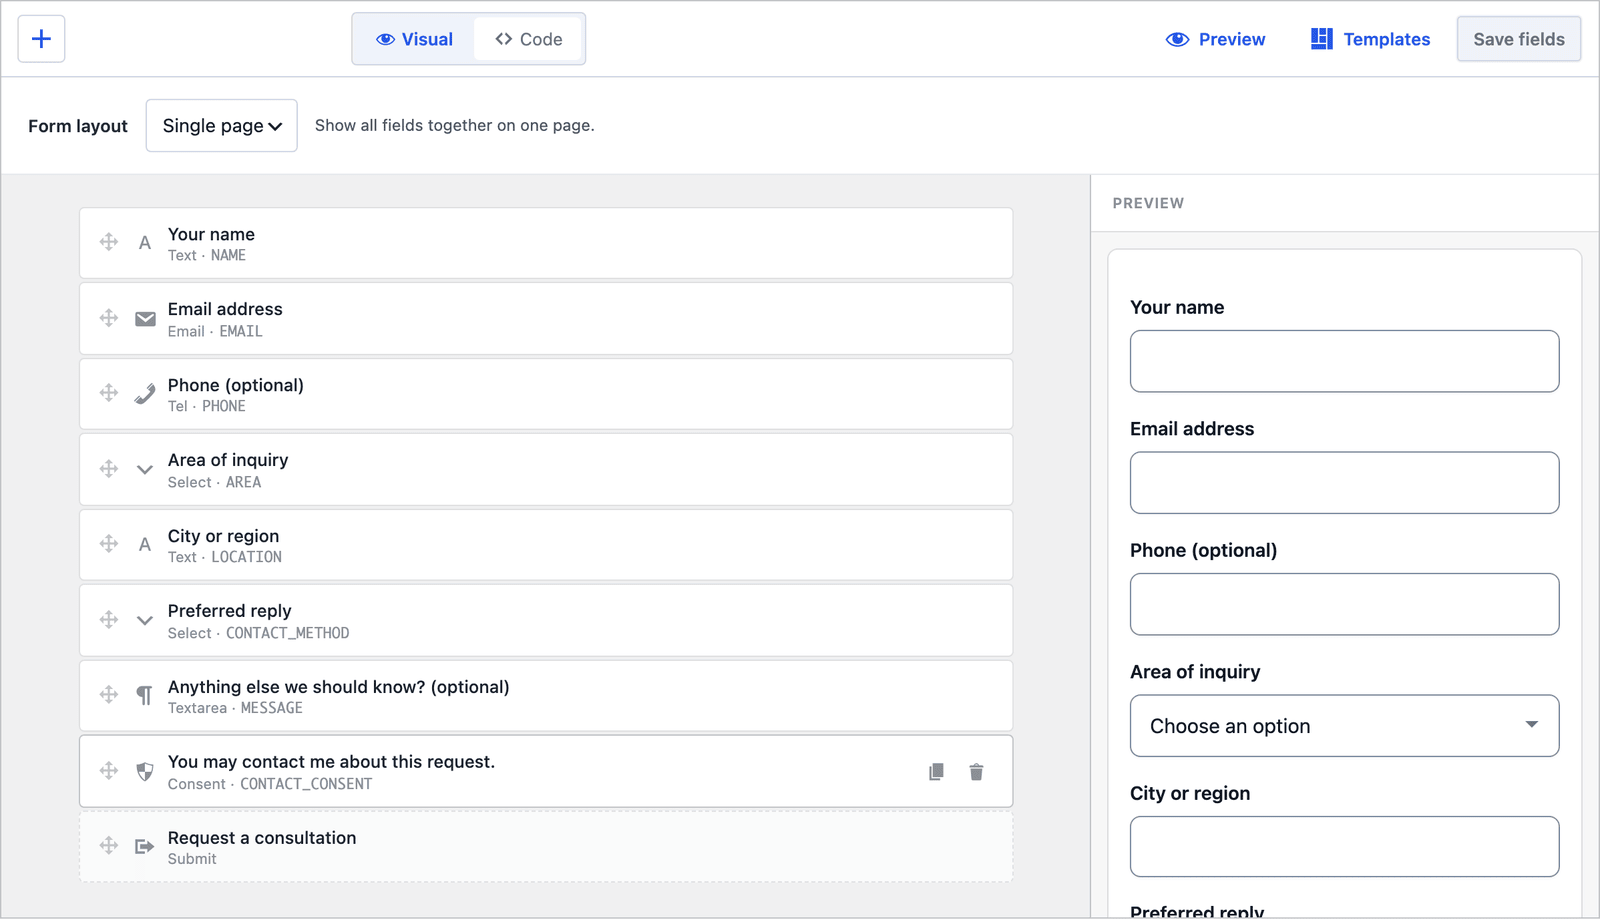Click the drag handle for Your name

click(109, 242)
